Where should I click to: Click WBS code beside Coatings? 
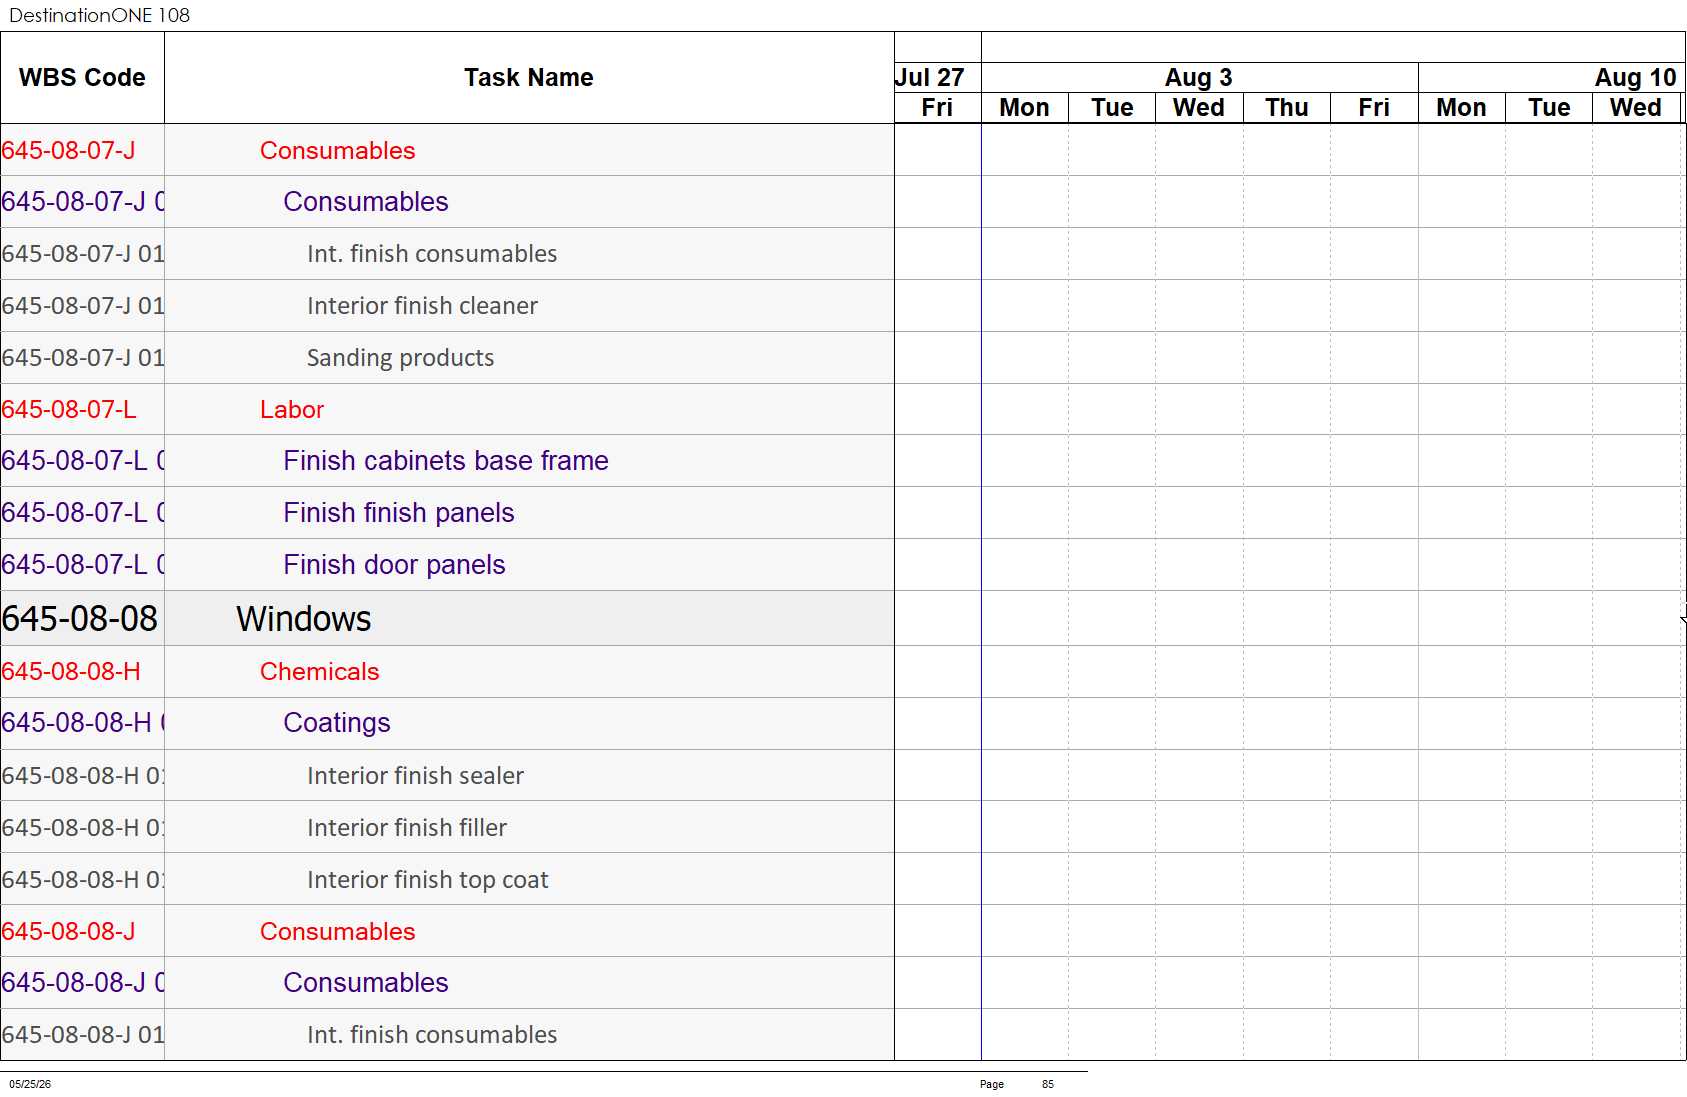83,723
